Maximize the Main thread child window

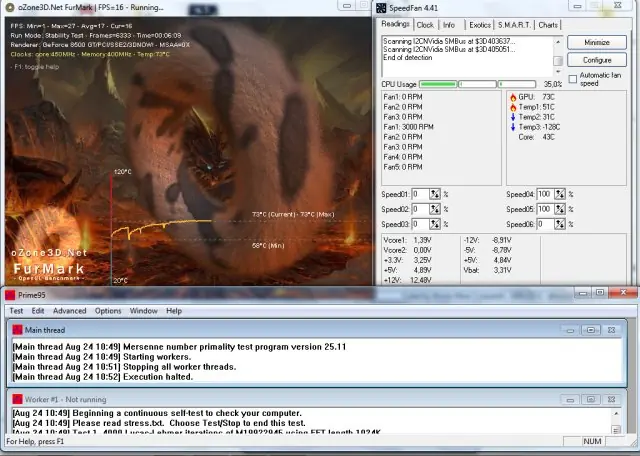tap(591, 330)
